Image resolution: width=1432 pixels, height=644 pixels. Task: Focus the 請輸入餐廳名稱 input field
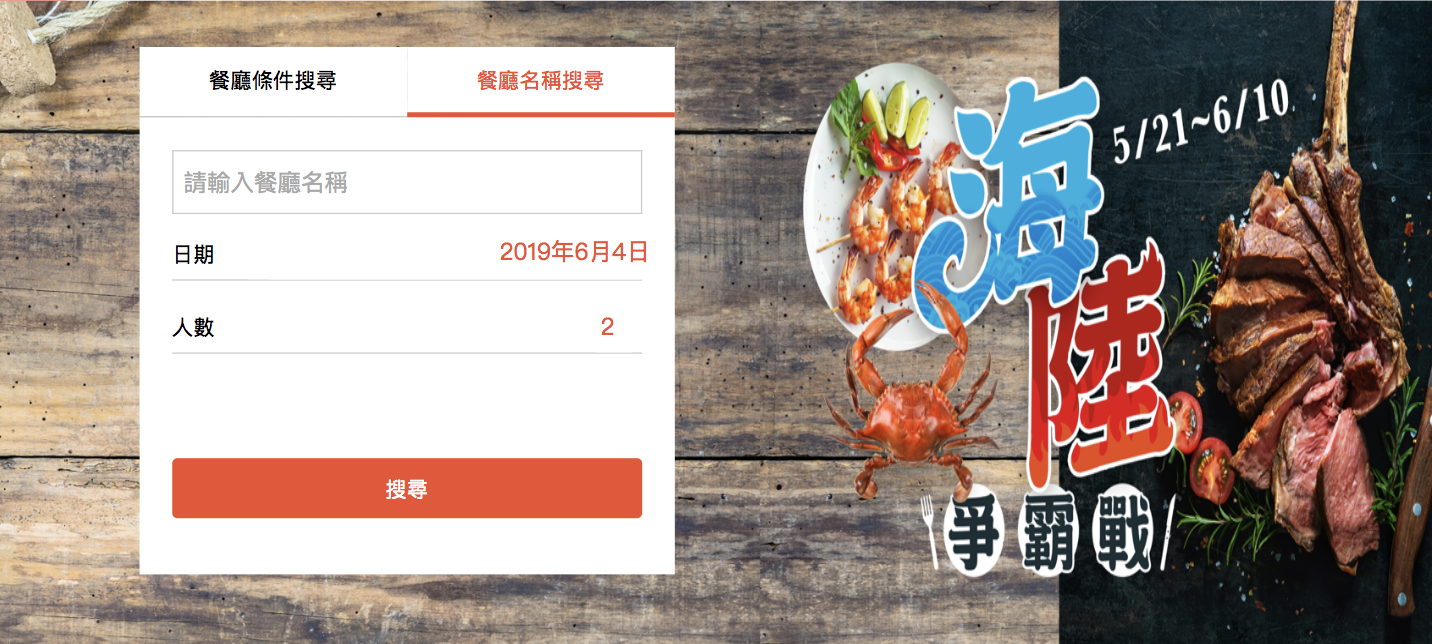point(407,182)
